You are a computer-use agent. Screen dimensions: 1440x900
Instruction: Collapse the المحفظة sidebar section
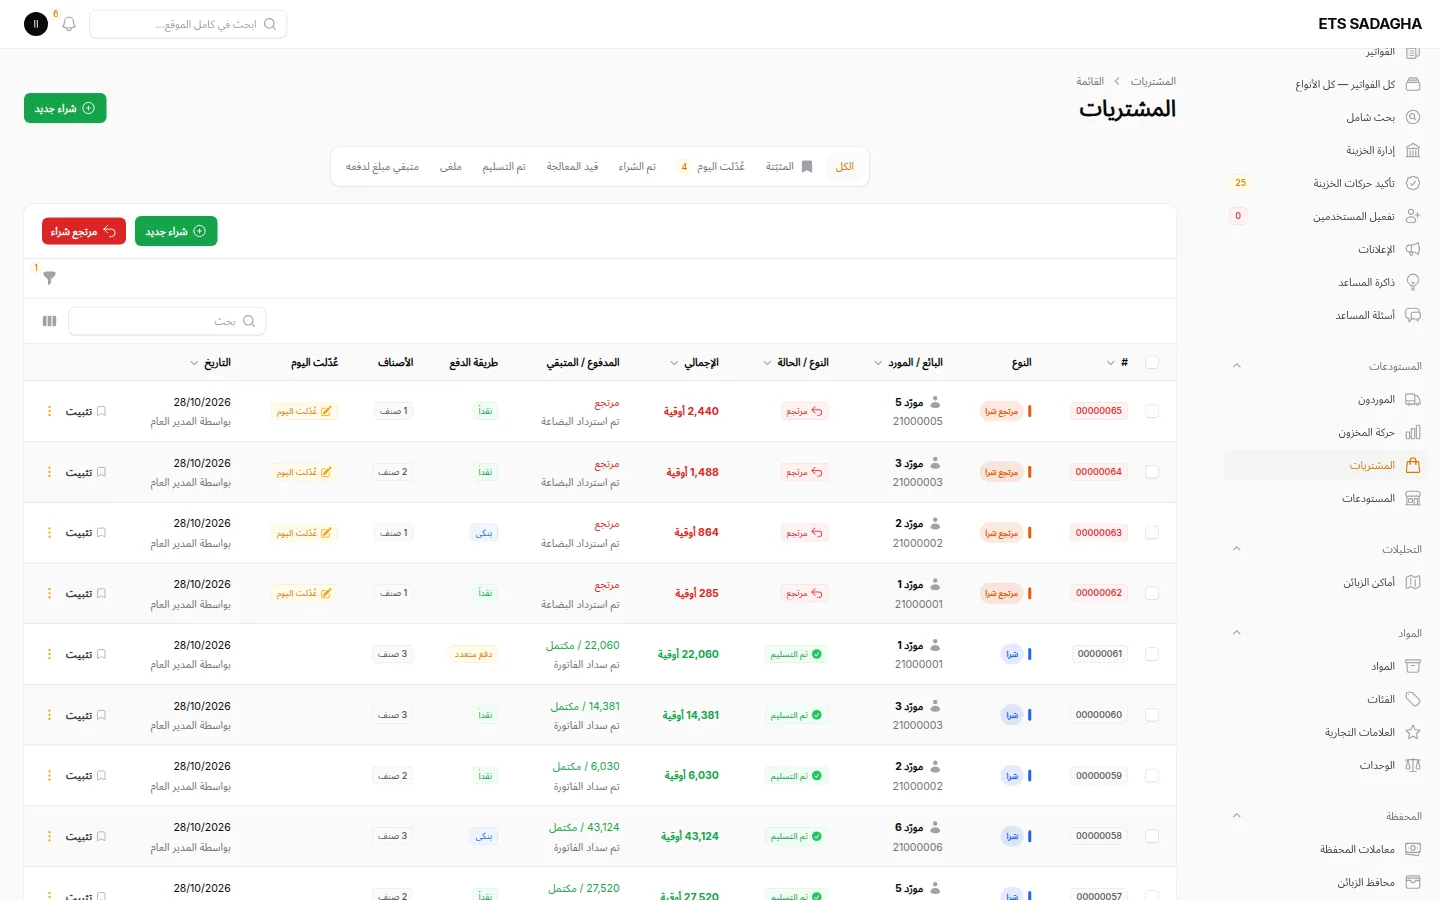click(x=1237, y=816)
